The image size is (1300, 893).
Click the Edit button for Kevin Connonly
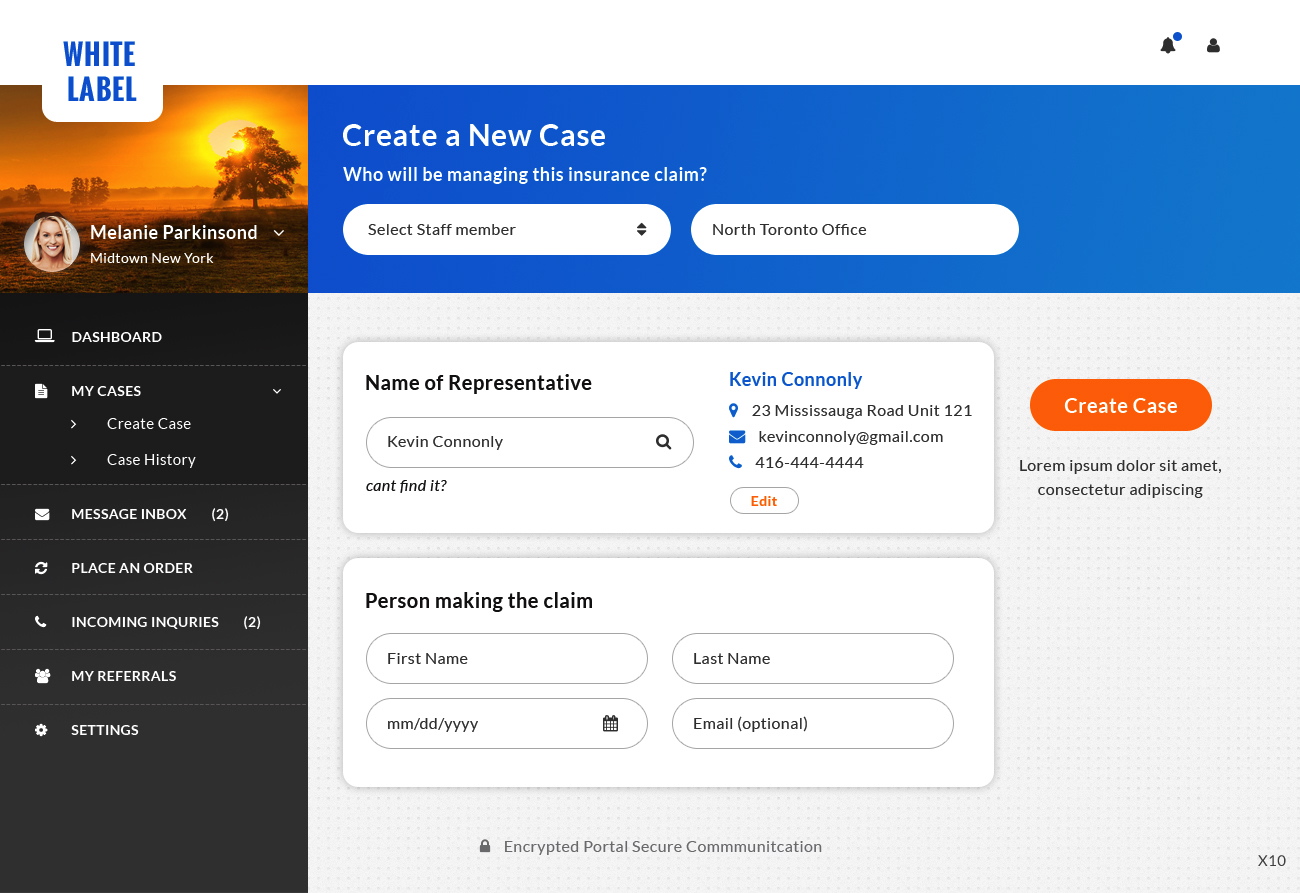pos(764,501)
